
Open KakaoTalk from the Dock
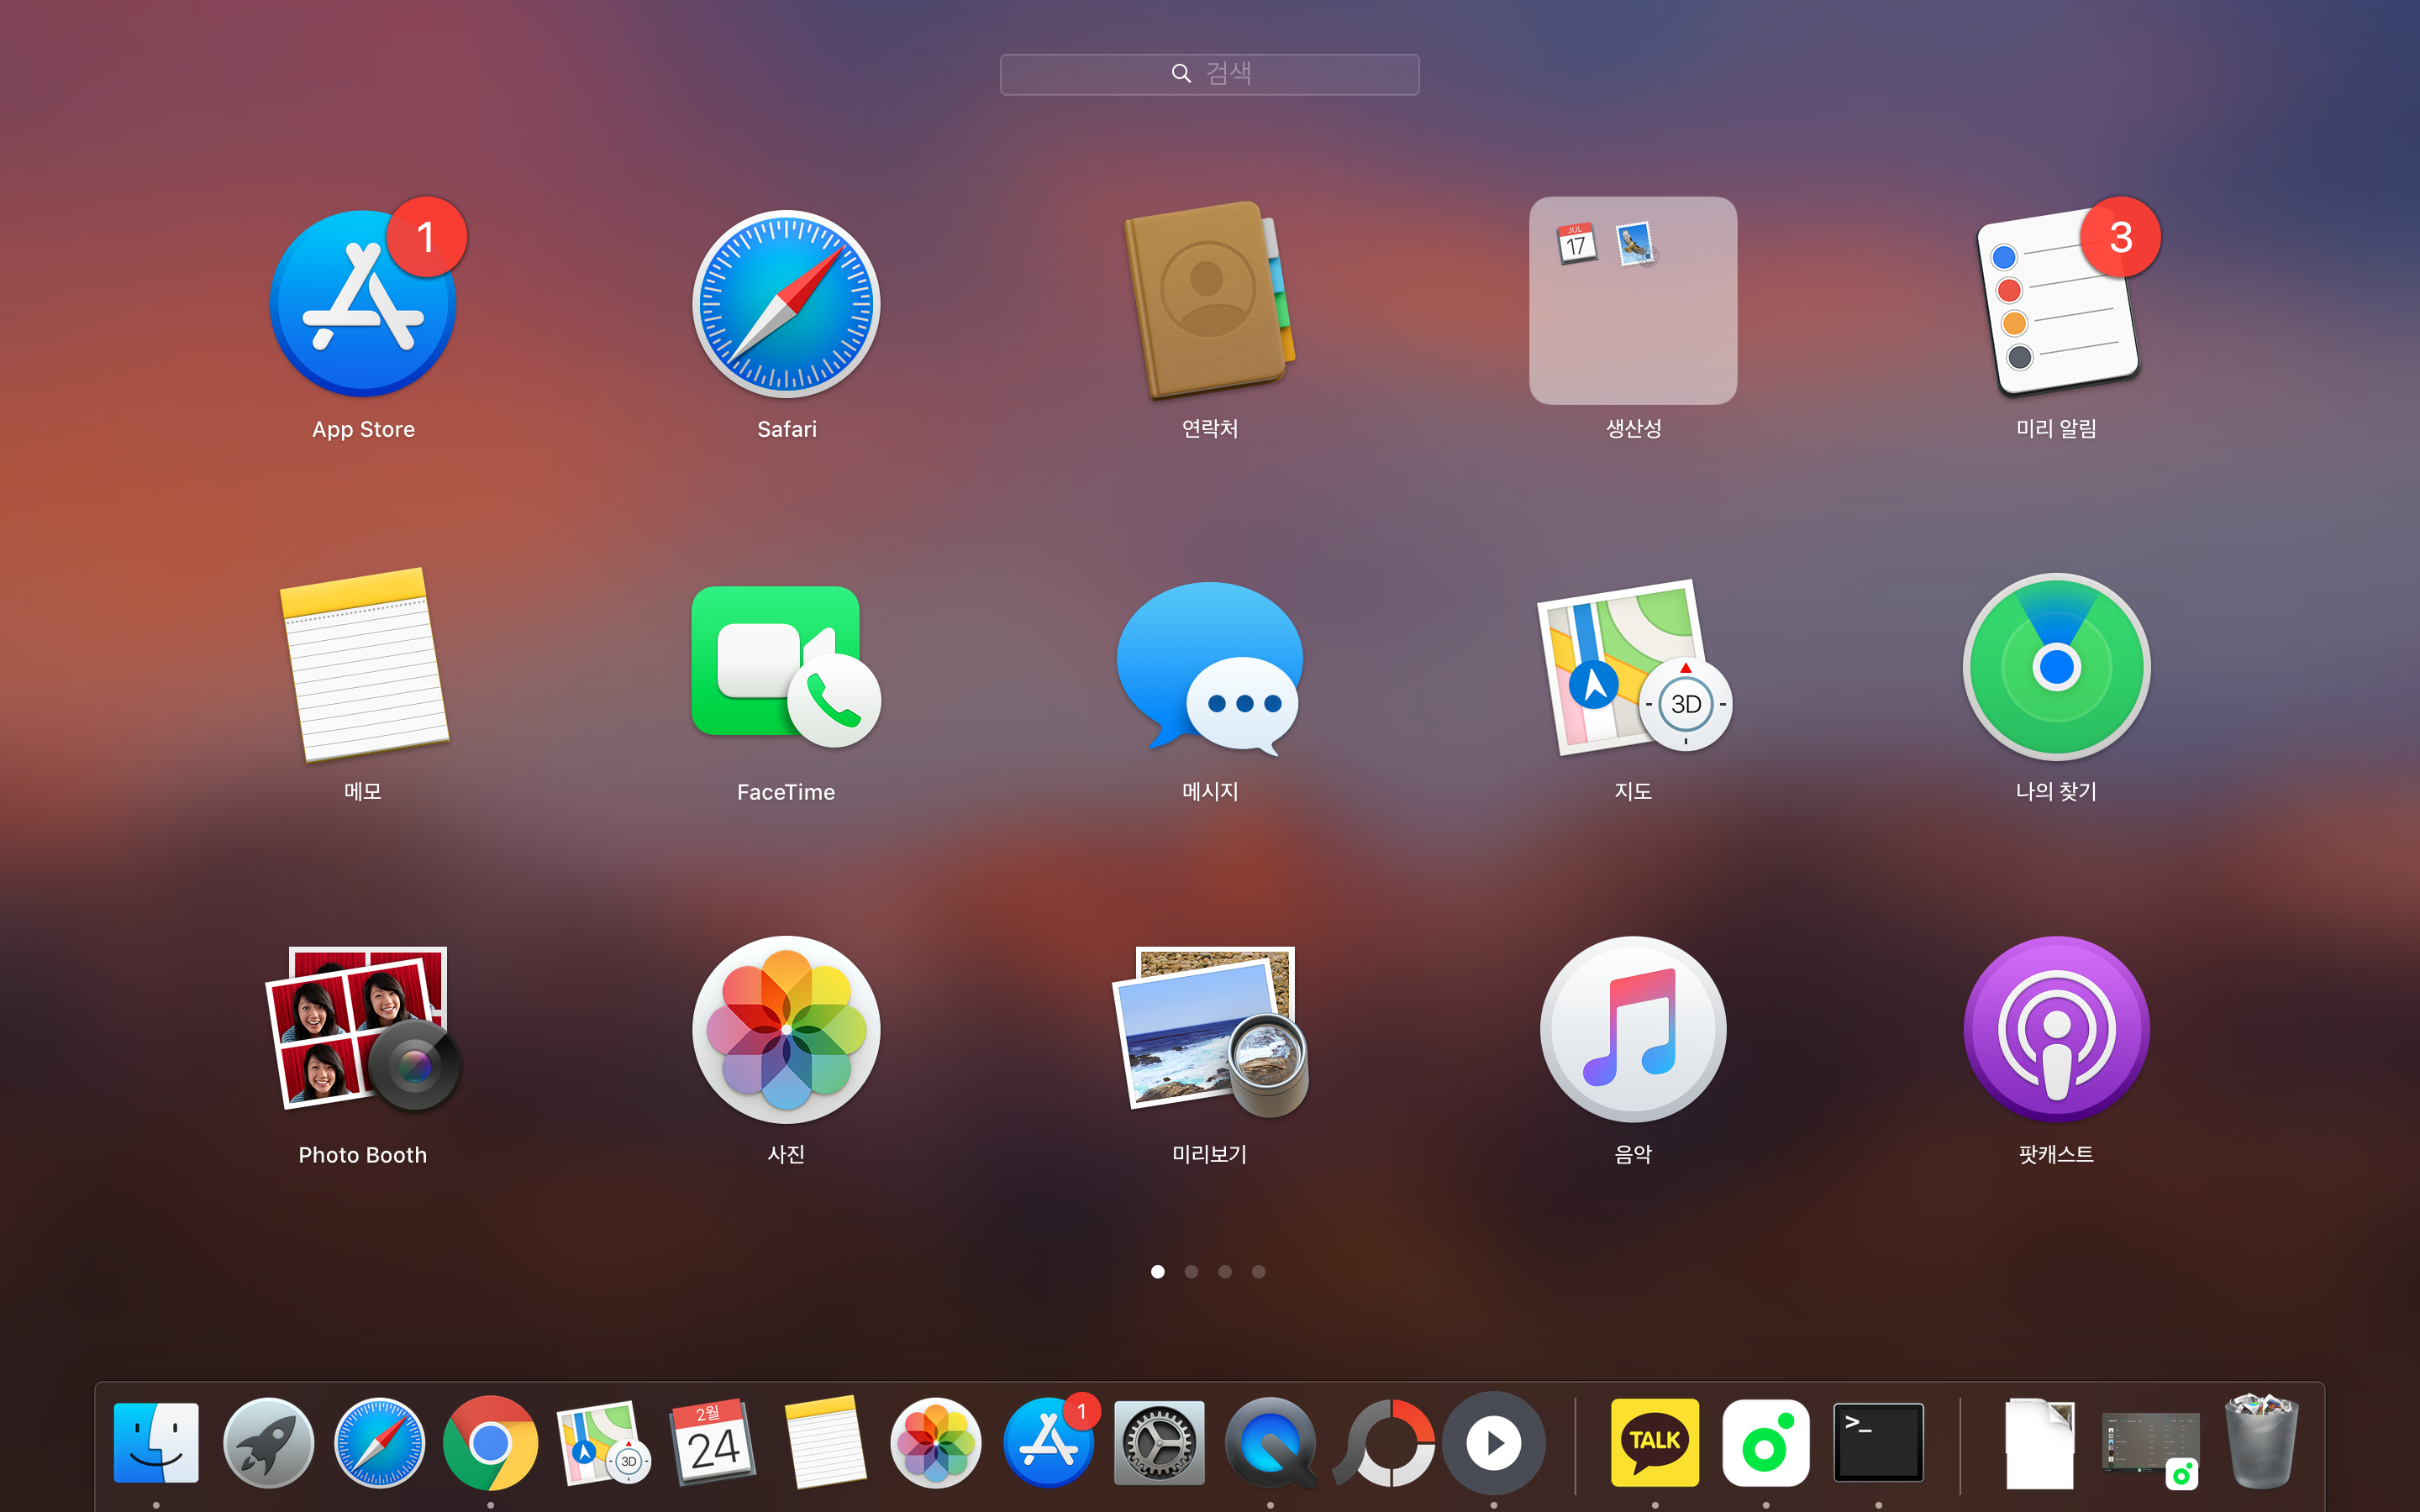(x=1654, y=1442)
